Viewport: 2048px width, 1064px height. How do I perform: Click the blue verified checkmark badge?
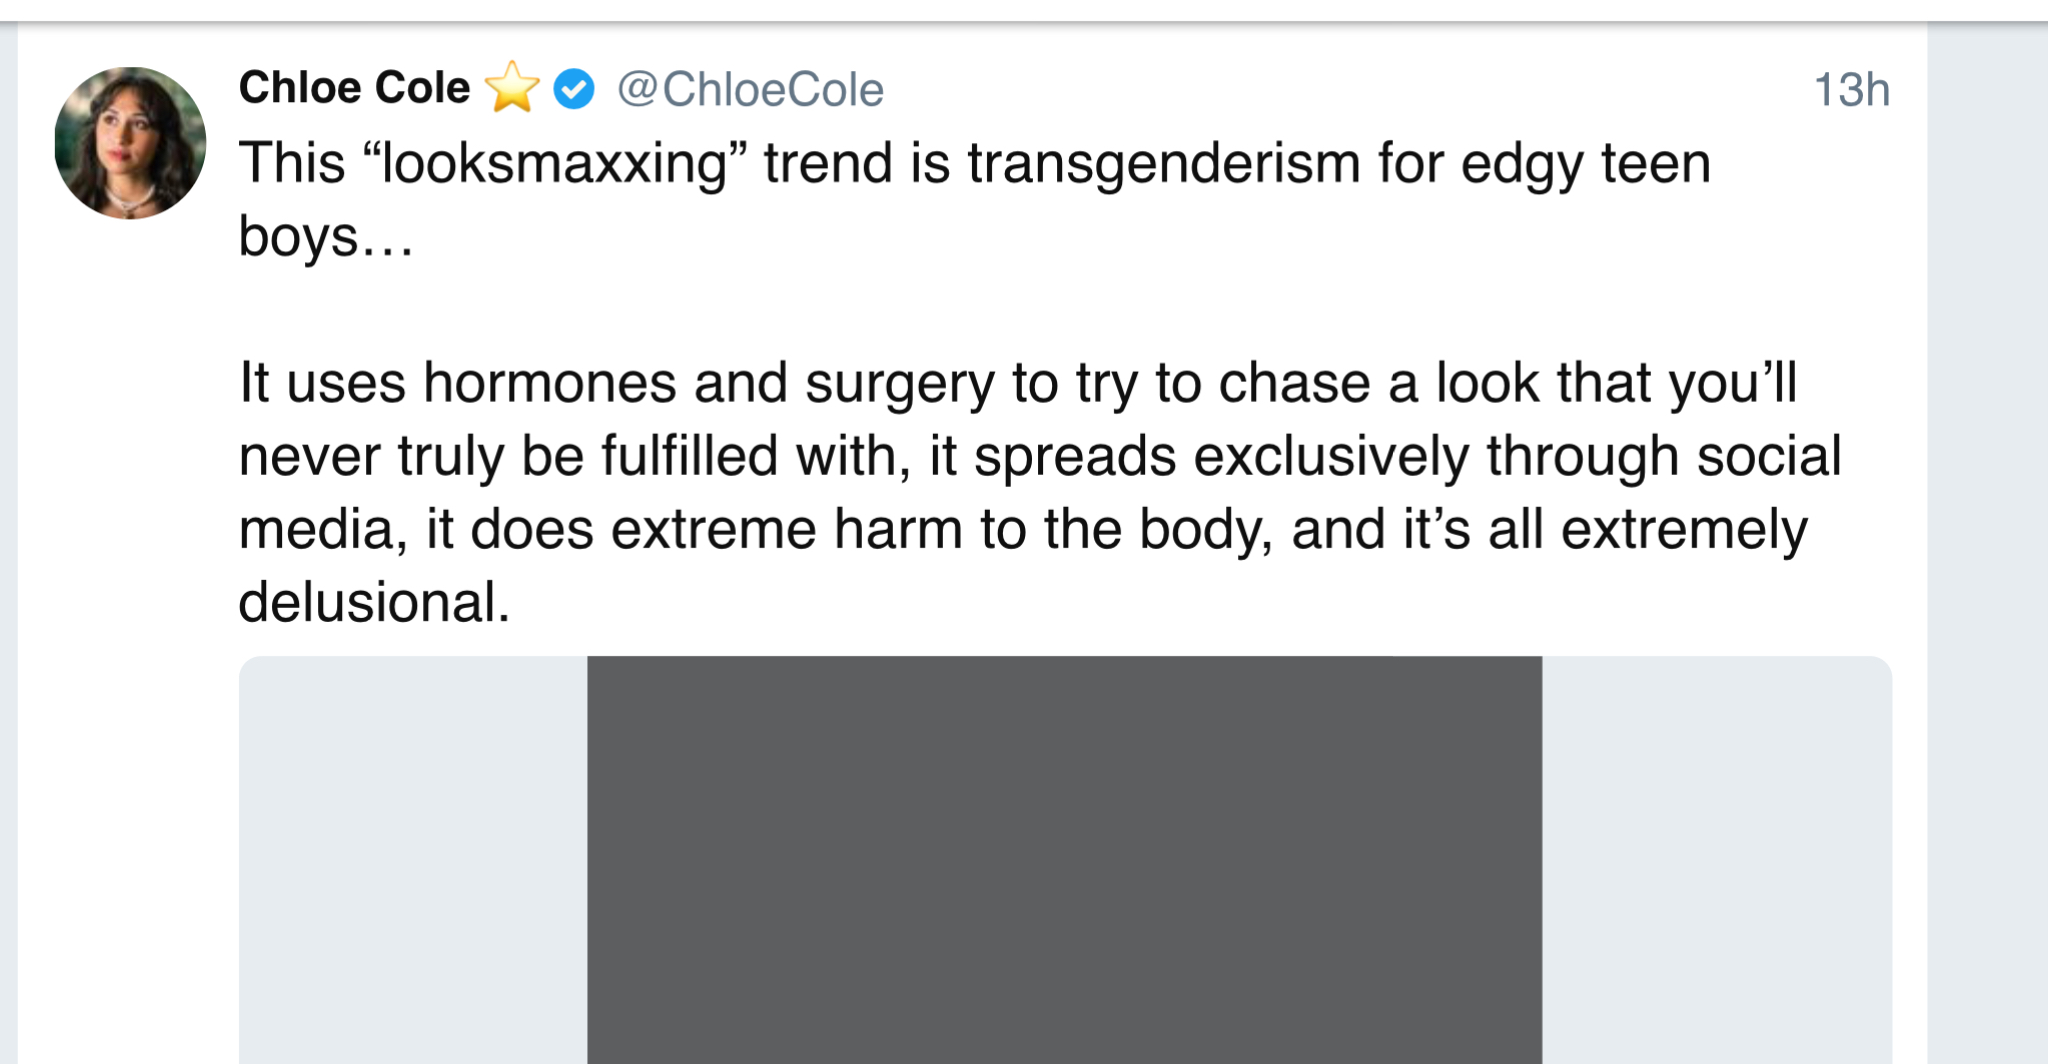click(574, 89)
